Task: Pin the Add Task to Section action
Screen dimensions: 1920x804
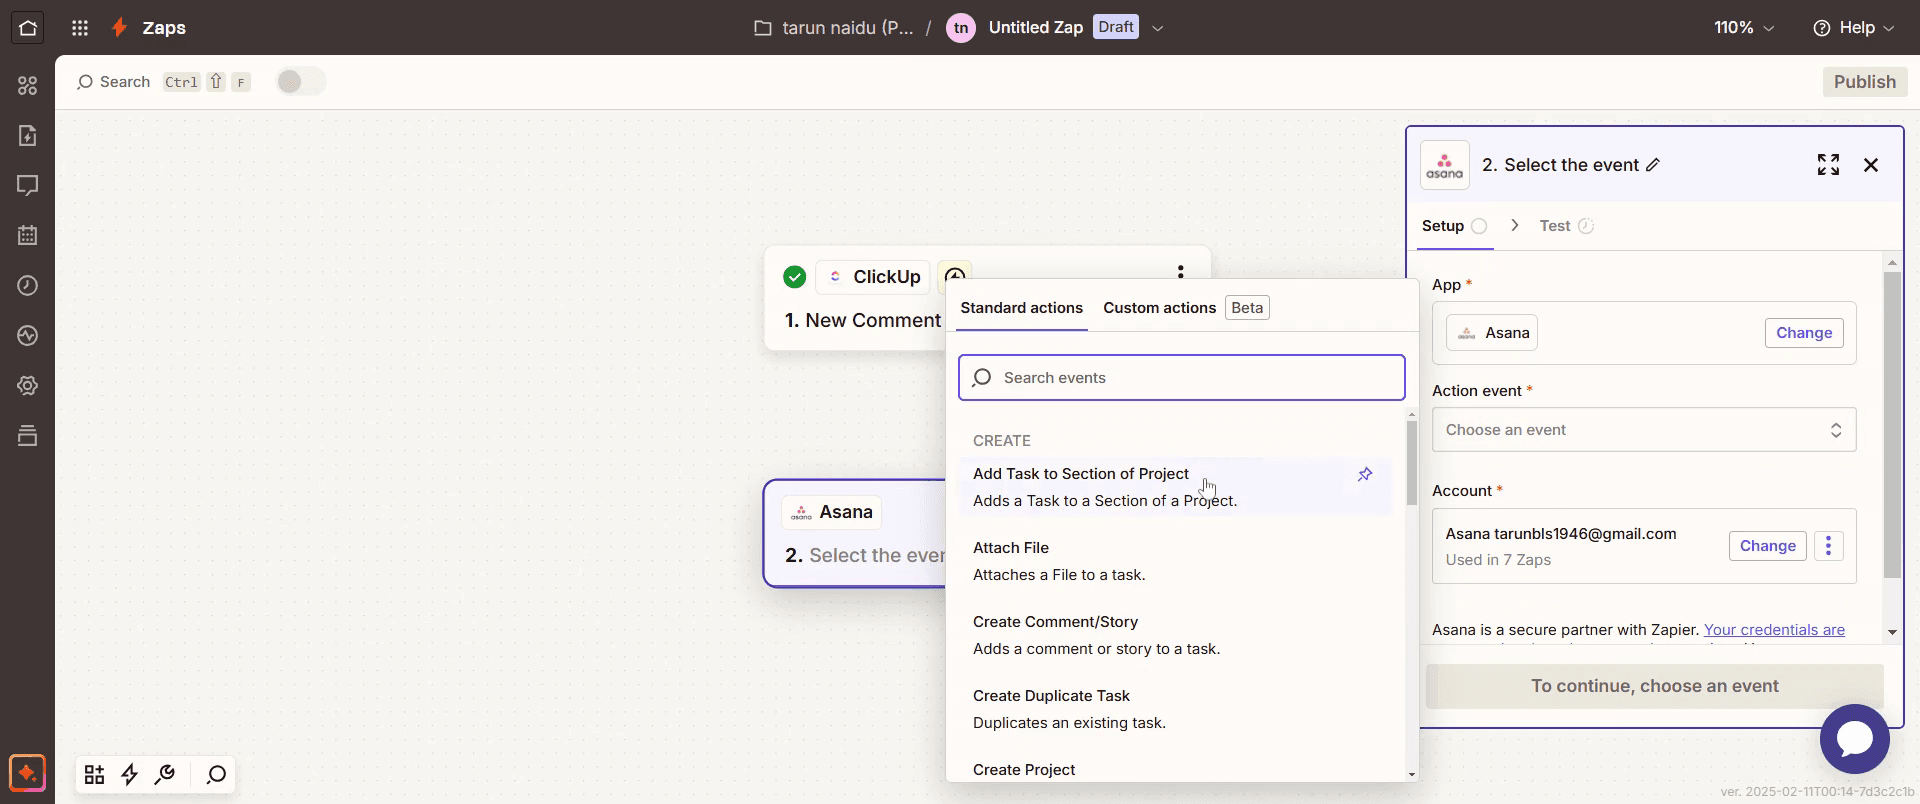Action: pyautogui.click(x=1365, y=474)
